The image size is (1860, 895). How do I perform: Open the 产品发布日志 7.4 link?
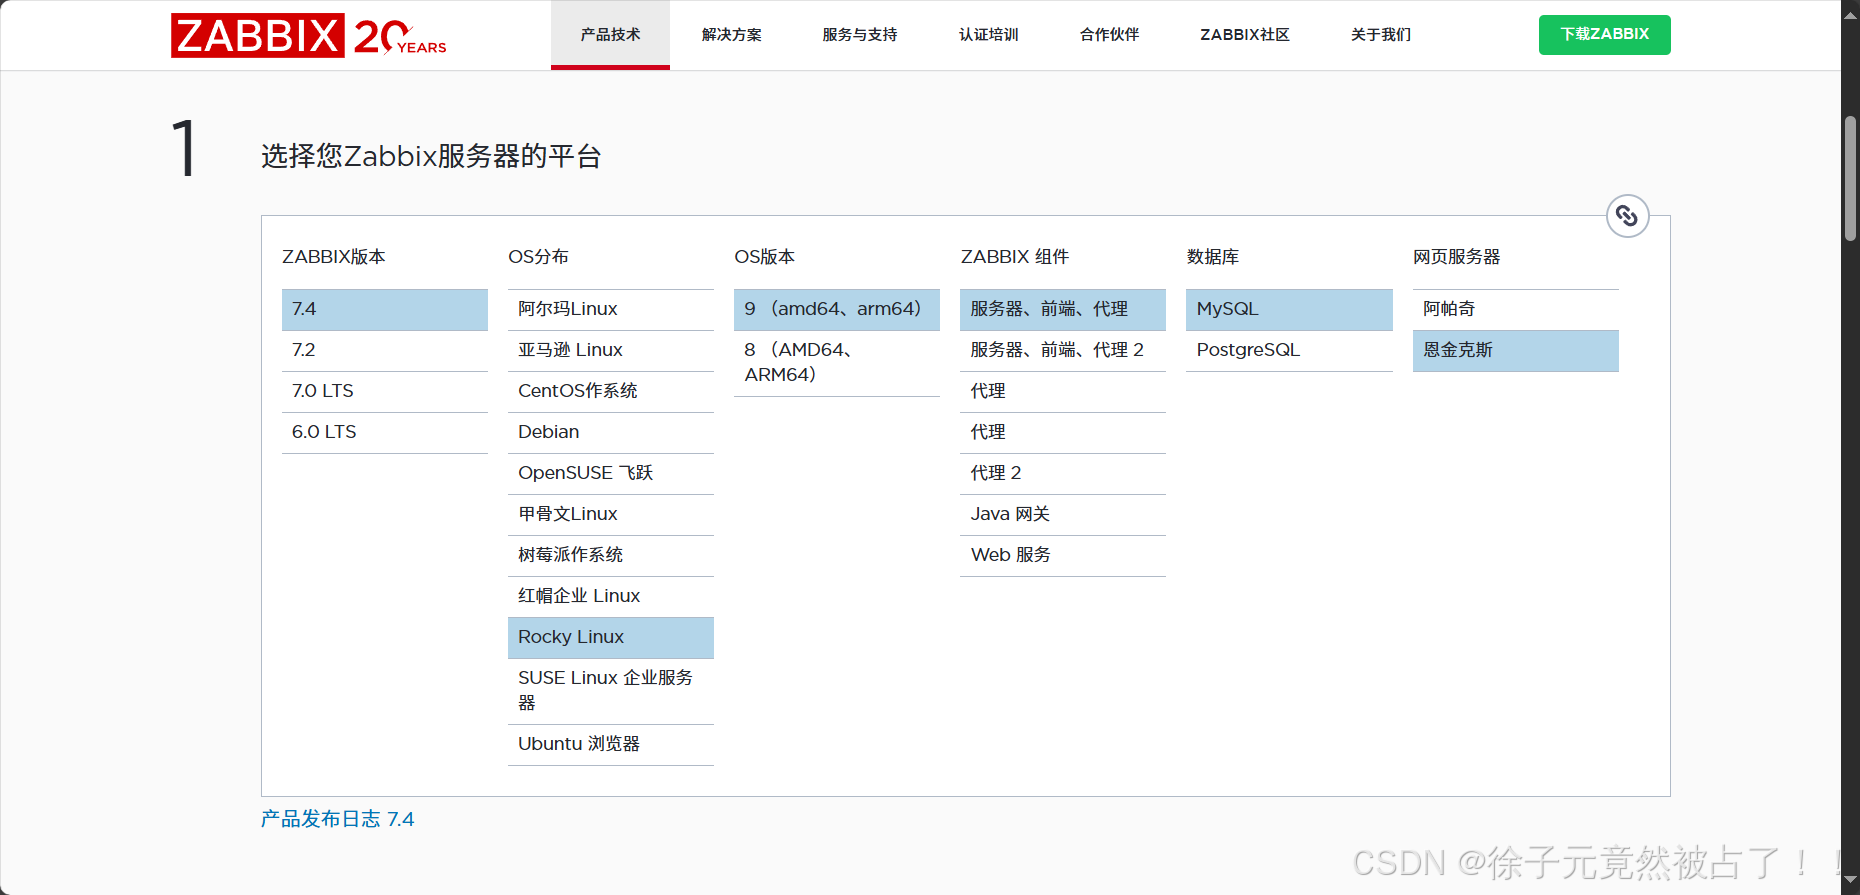(x=337, y=819)
